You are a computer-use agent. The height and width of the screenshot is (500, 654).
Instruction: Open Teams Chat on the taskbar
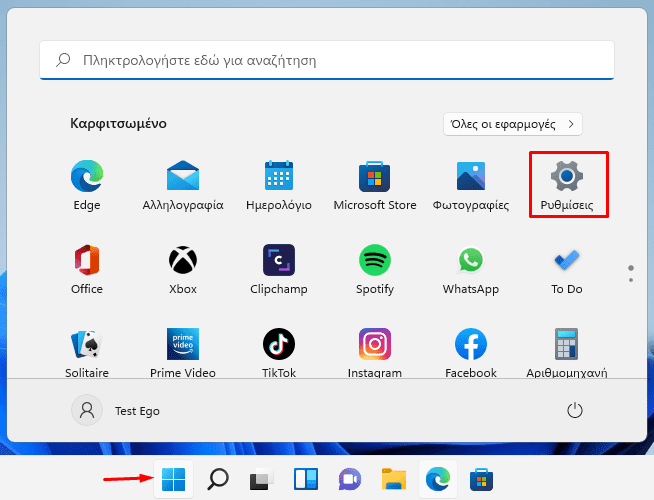coord(350,479)
